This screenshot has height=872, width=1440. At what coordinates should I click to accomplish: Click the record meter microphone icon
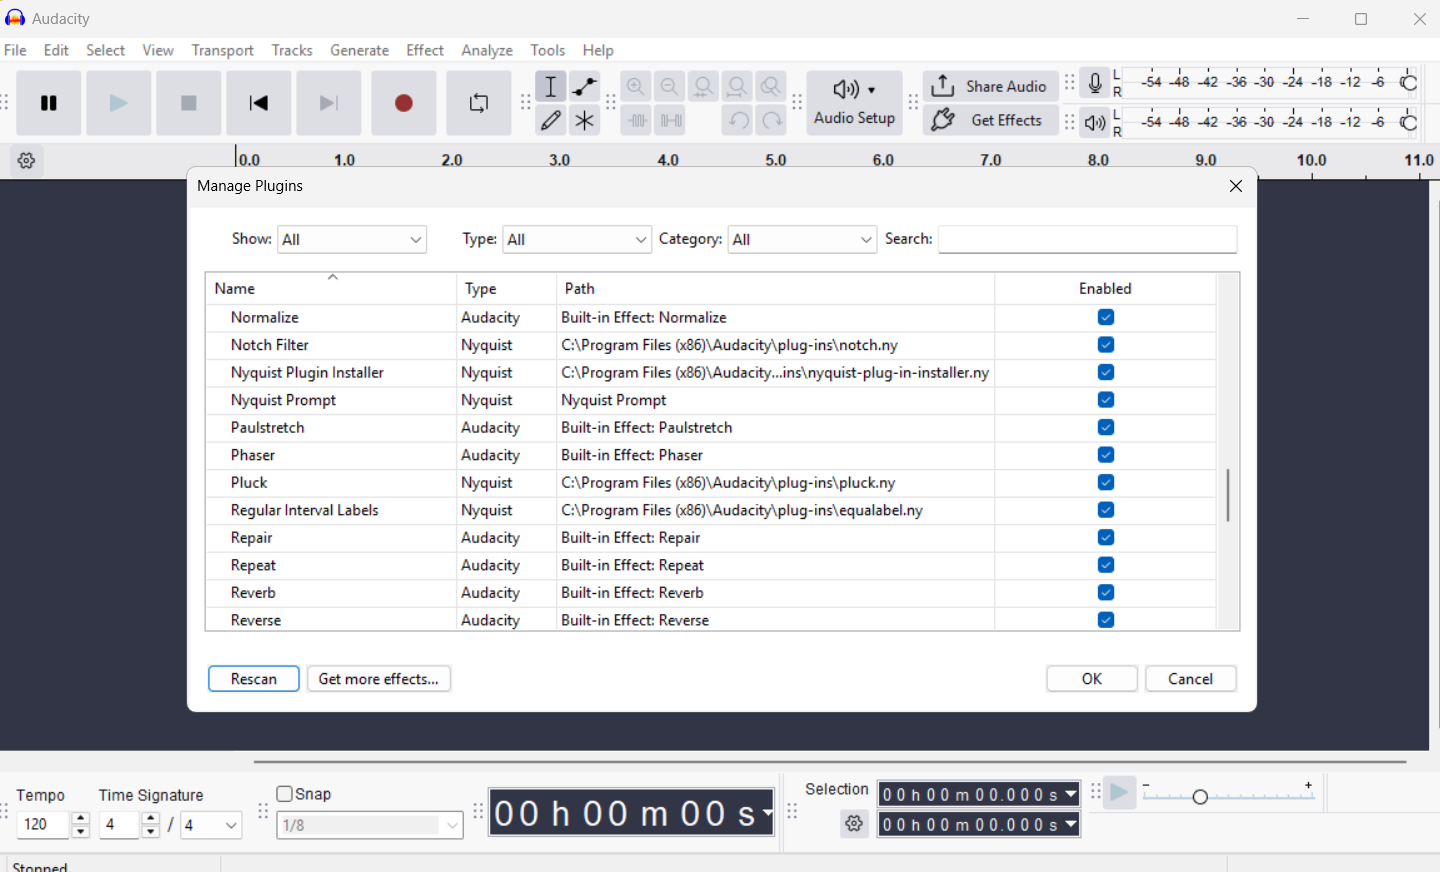click(1095, 83)
